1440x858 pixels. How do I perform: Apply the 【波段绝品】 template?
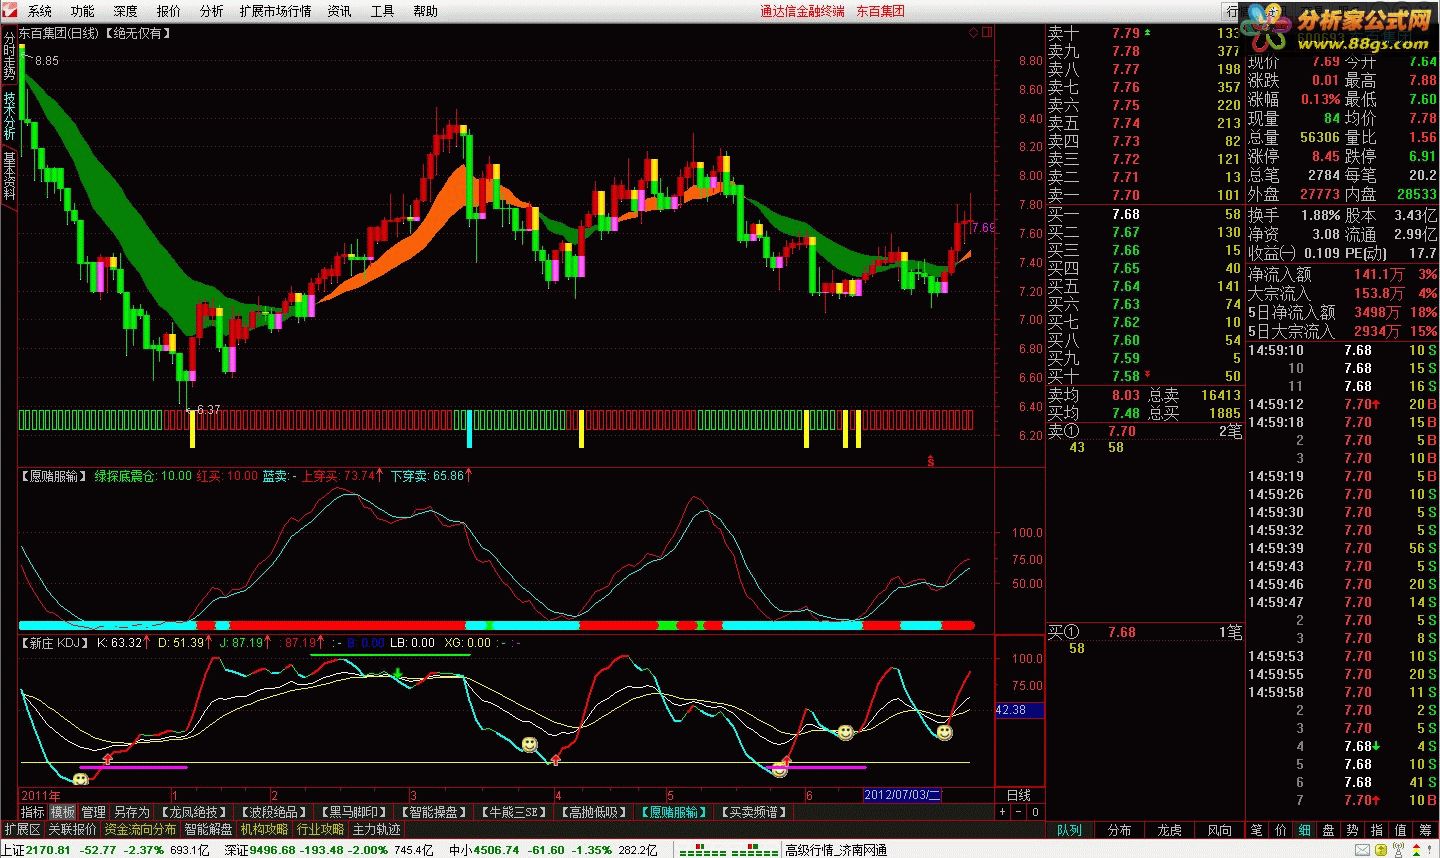point(274,812)
